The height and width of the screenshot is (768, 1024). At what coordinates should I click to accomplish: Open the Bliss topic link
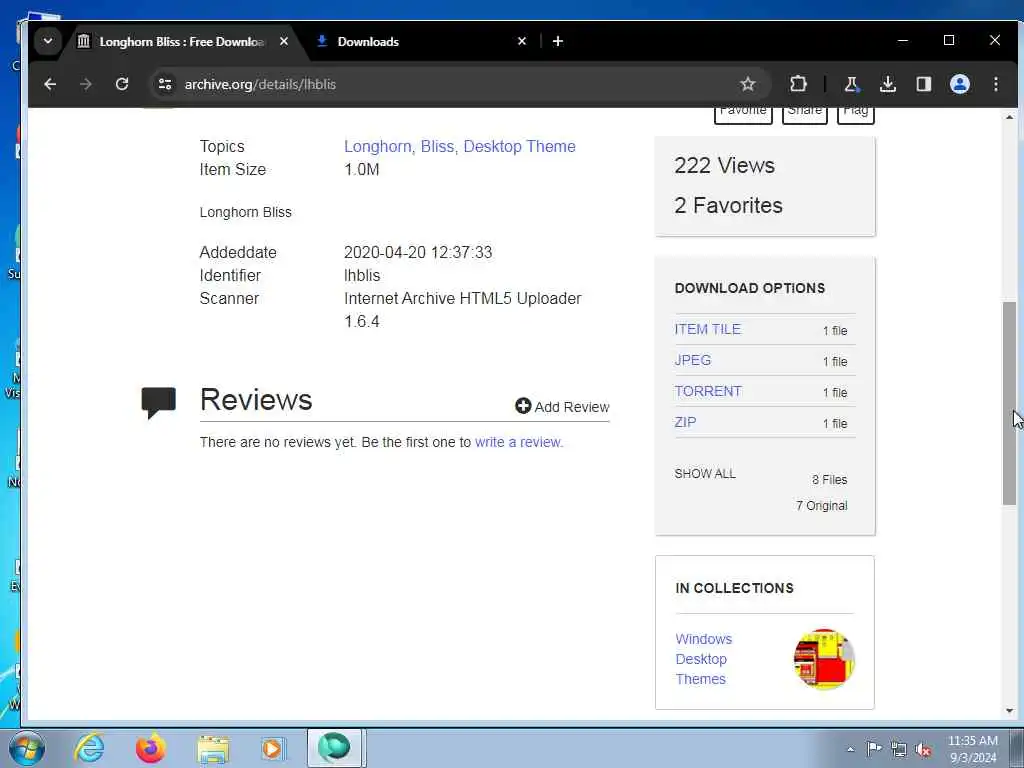[435, 146]
